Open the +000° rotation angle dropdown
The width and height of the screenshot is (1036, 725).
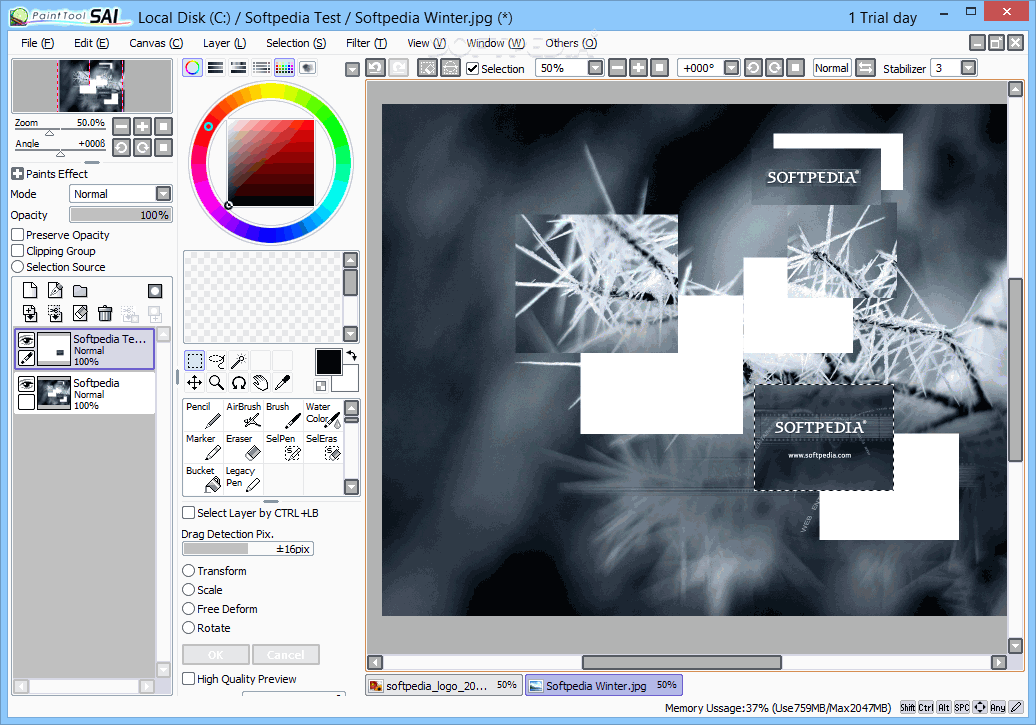tap(731, 68)
